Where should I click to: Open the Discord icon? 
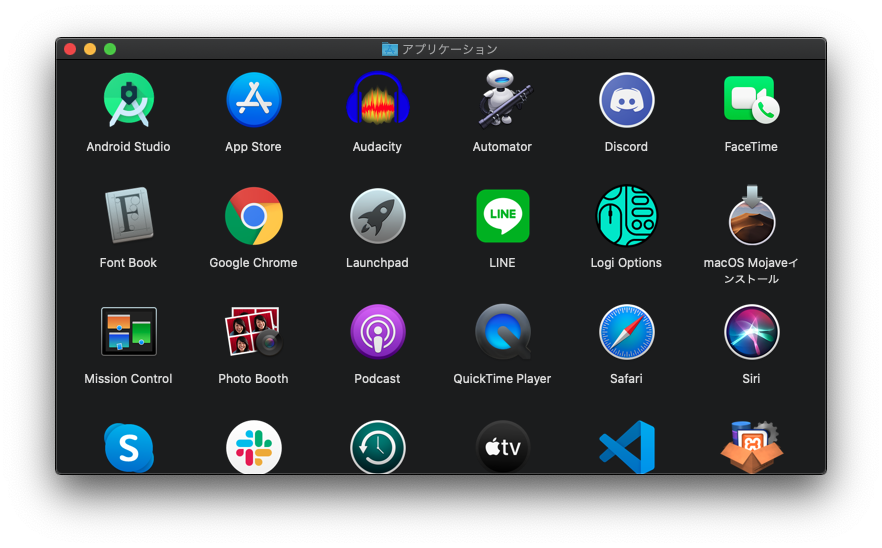pyautogui.click(x=627, y=100)
